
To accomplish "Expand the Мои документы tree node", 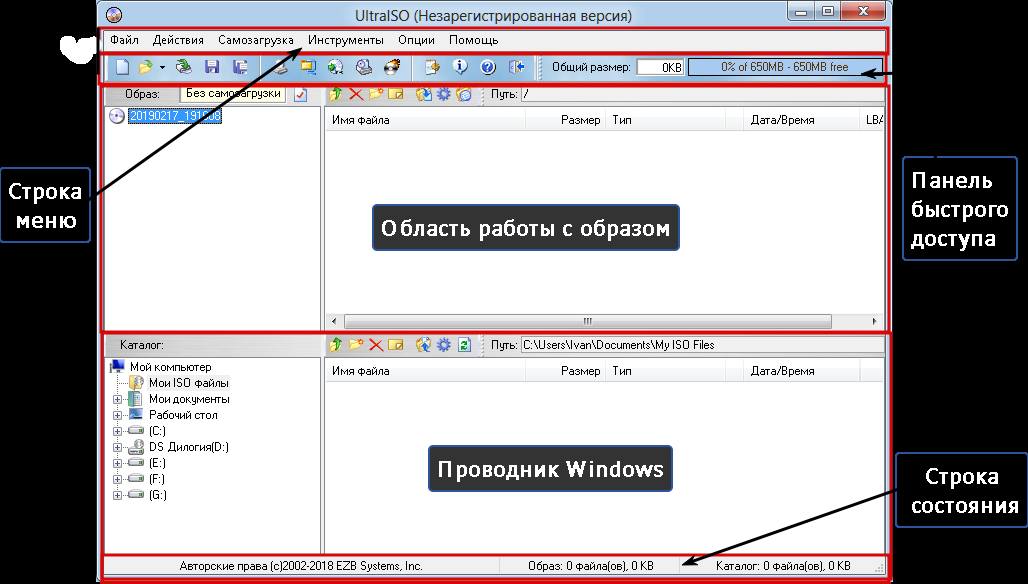I will coord(117,399).
